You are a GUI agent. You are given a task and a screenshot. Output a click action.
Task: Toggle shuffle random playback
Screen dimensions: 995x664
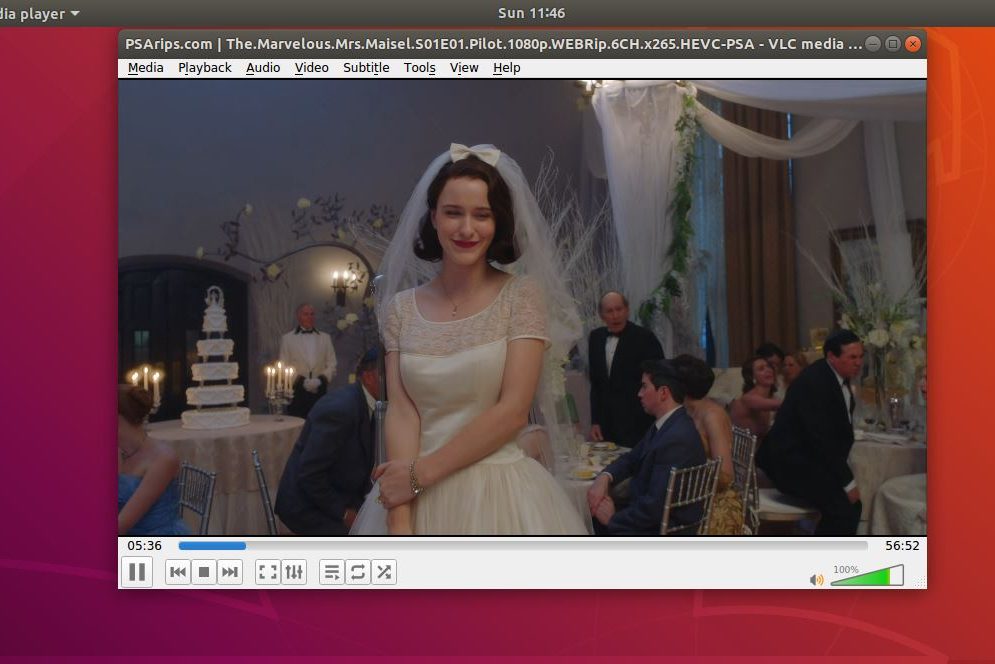pos(384,572)
